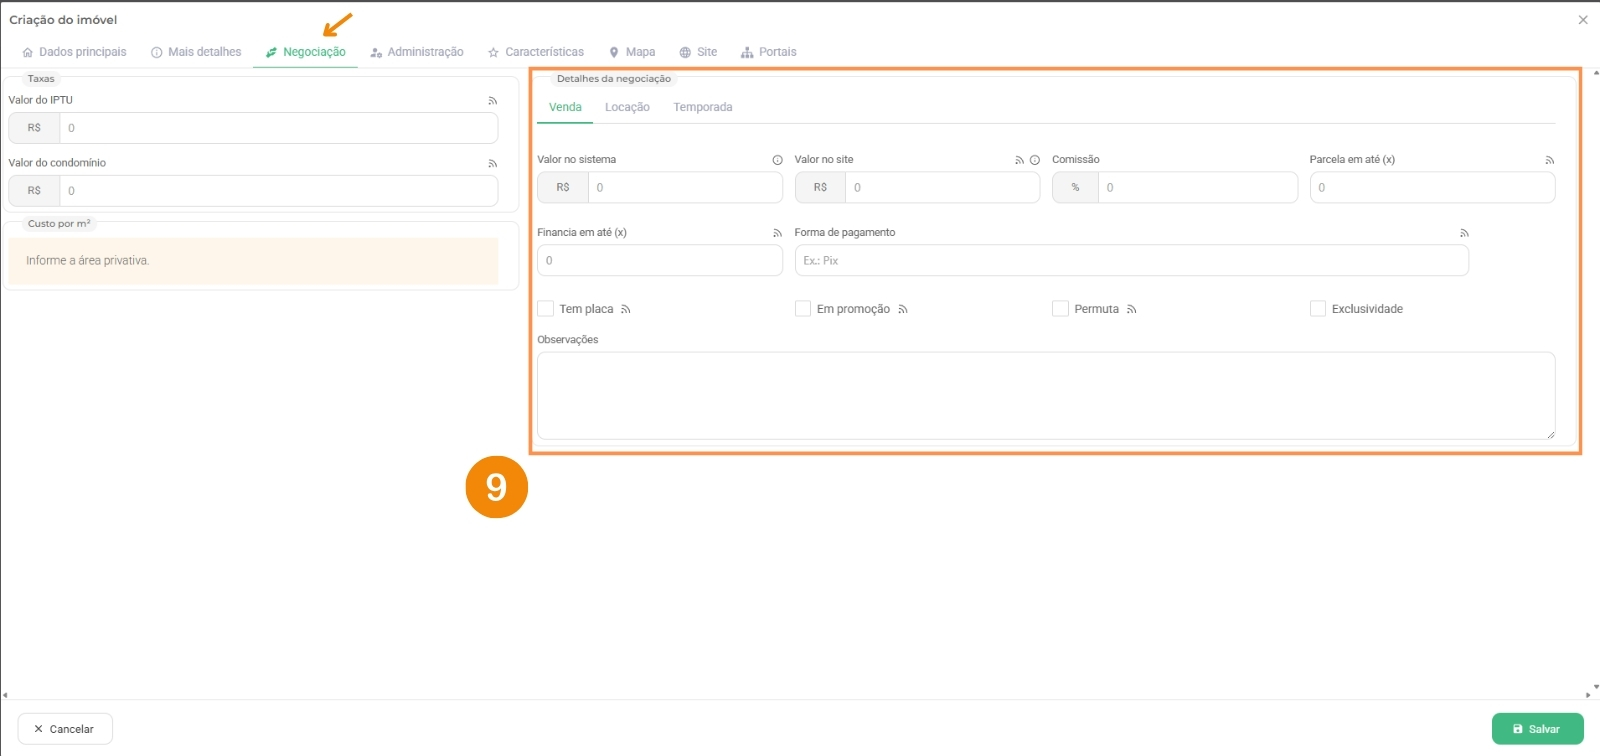Click the feed icon beside Parcela em até (x)

pyautogui.click(x=1549, y=160)
